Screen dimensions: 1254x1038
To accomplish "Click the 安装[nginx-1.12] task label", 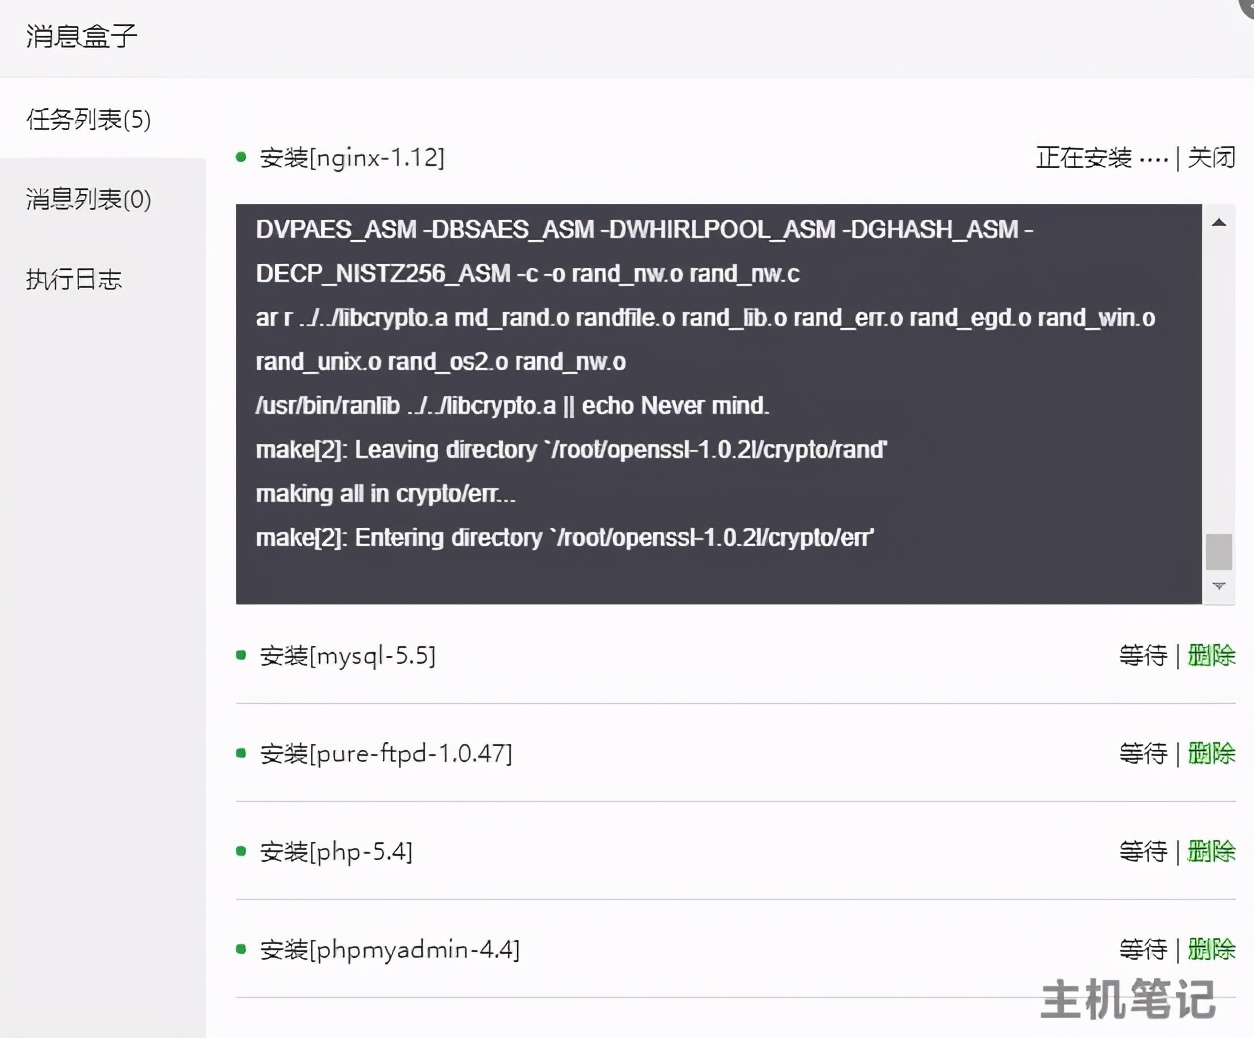I will (x=353, y=157).
